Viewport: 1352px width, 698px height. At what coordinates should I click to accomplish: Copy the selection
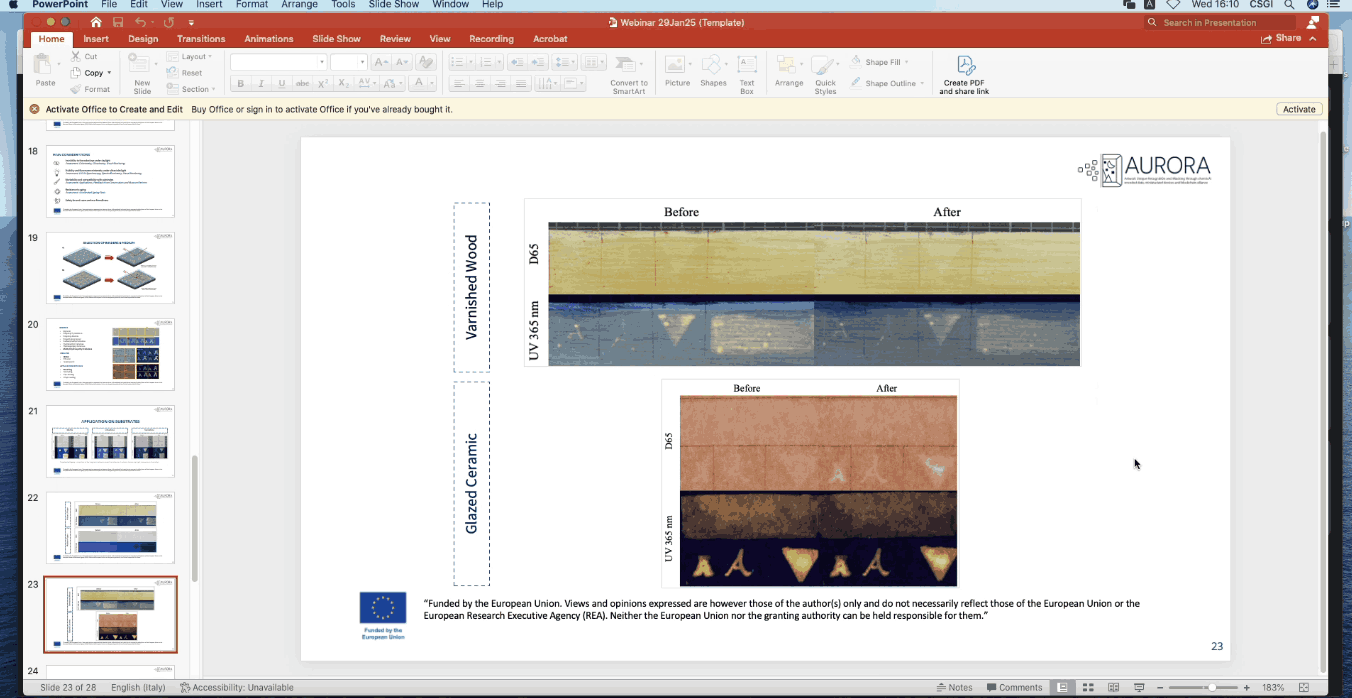88,73
